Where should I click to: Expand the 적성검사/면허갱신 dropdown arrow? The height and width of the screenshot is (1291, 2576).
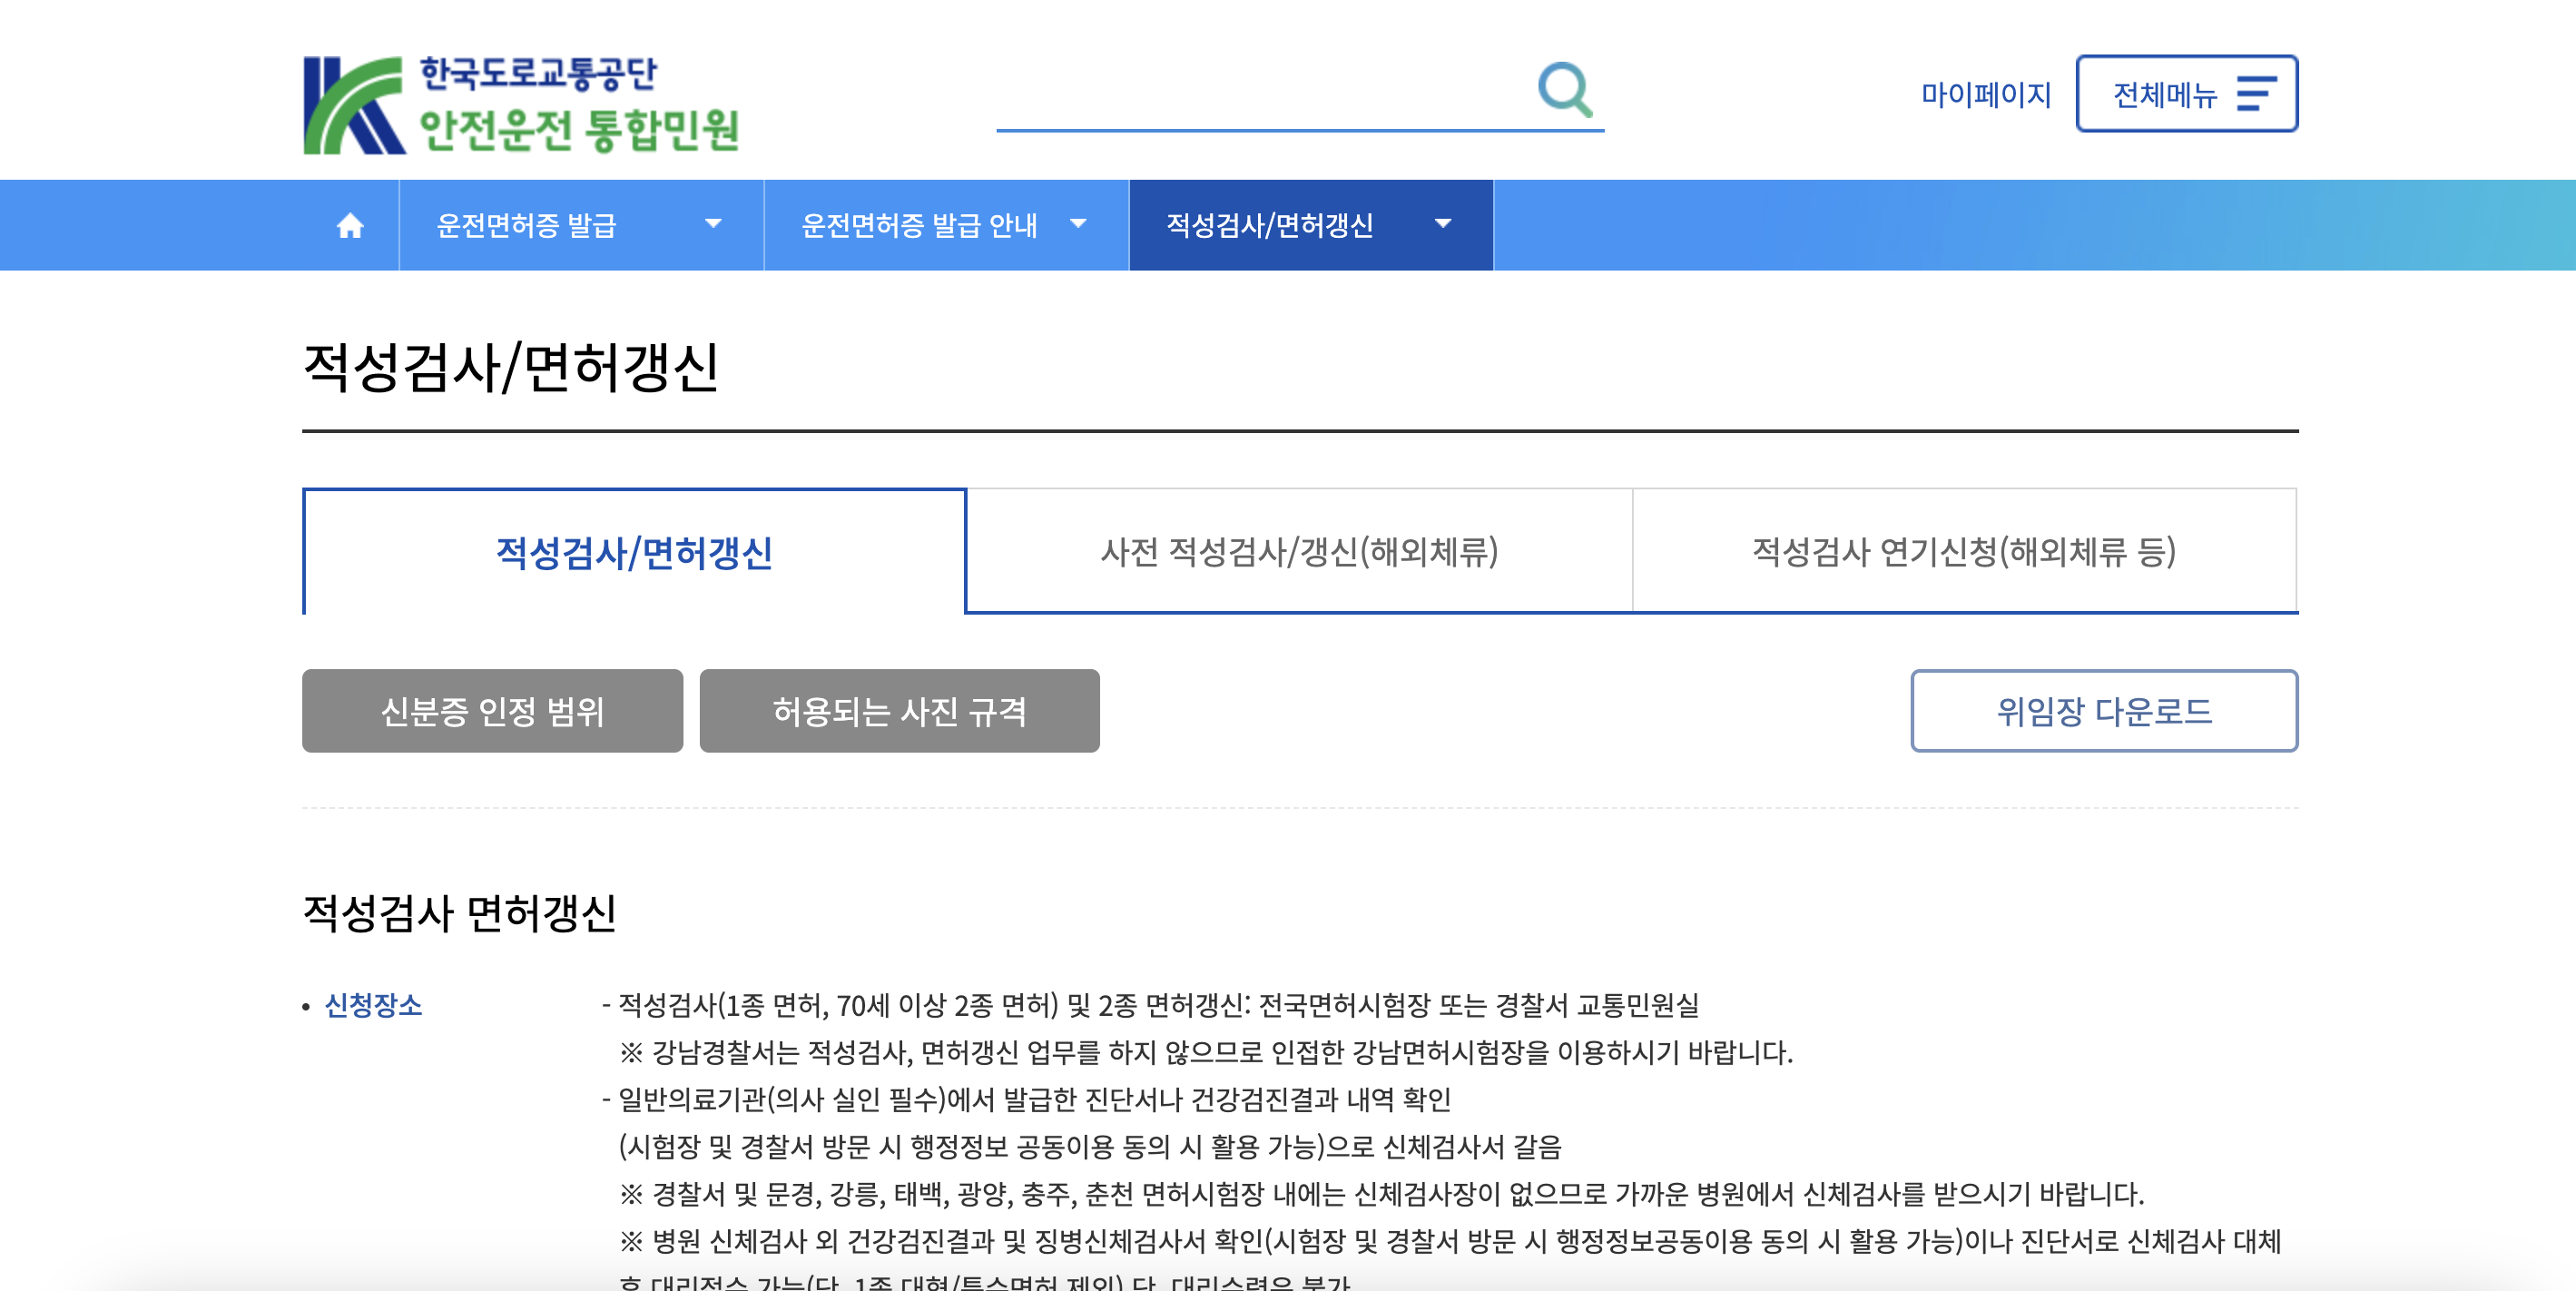[x=1443, y=226]
